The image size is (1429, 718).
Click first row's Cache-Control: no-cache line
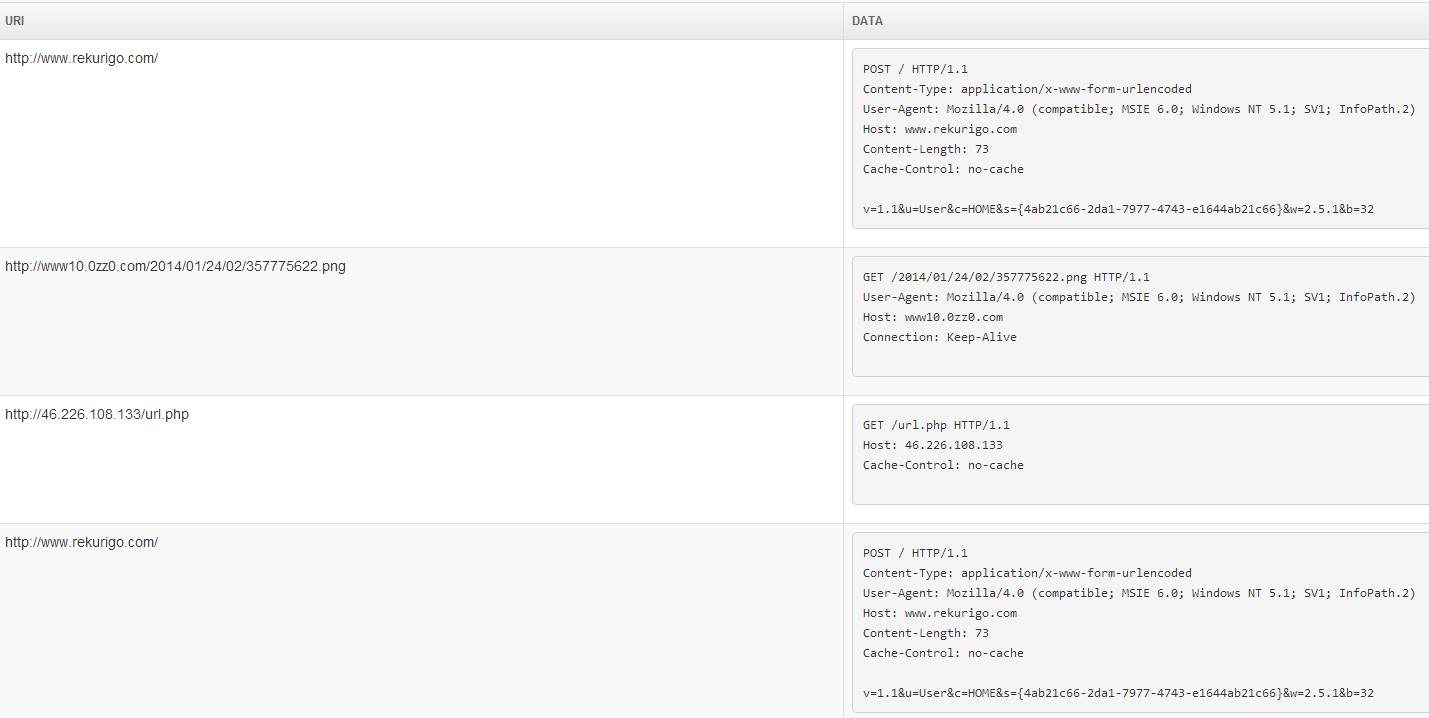[x=943, y=169]
